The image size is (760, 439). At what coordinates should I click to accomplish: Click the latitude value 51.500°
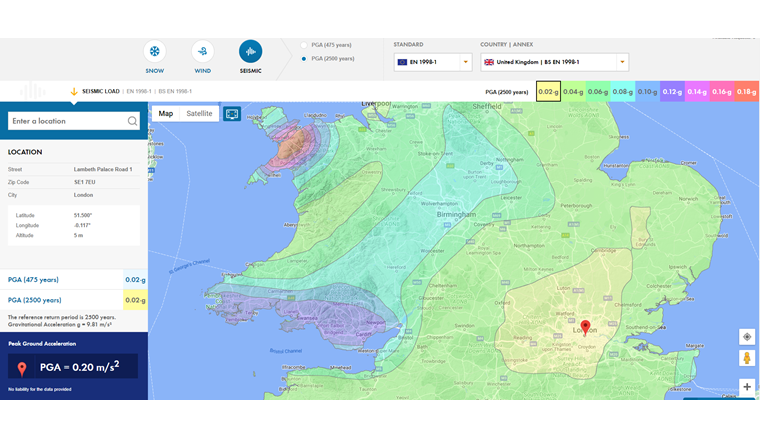(83, 215)
